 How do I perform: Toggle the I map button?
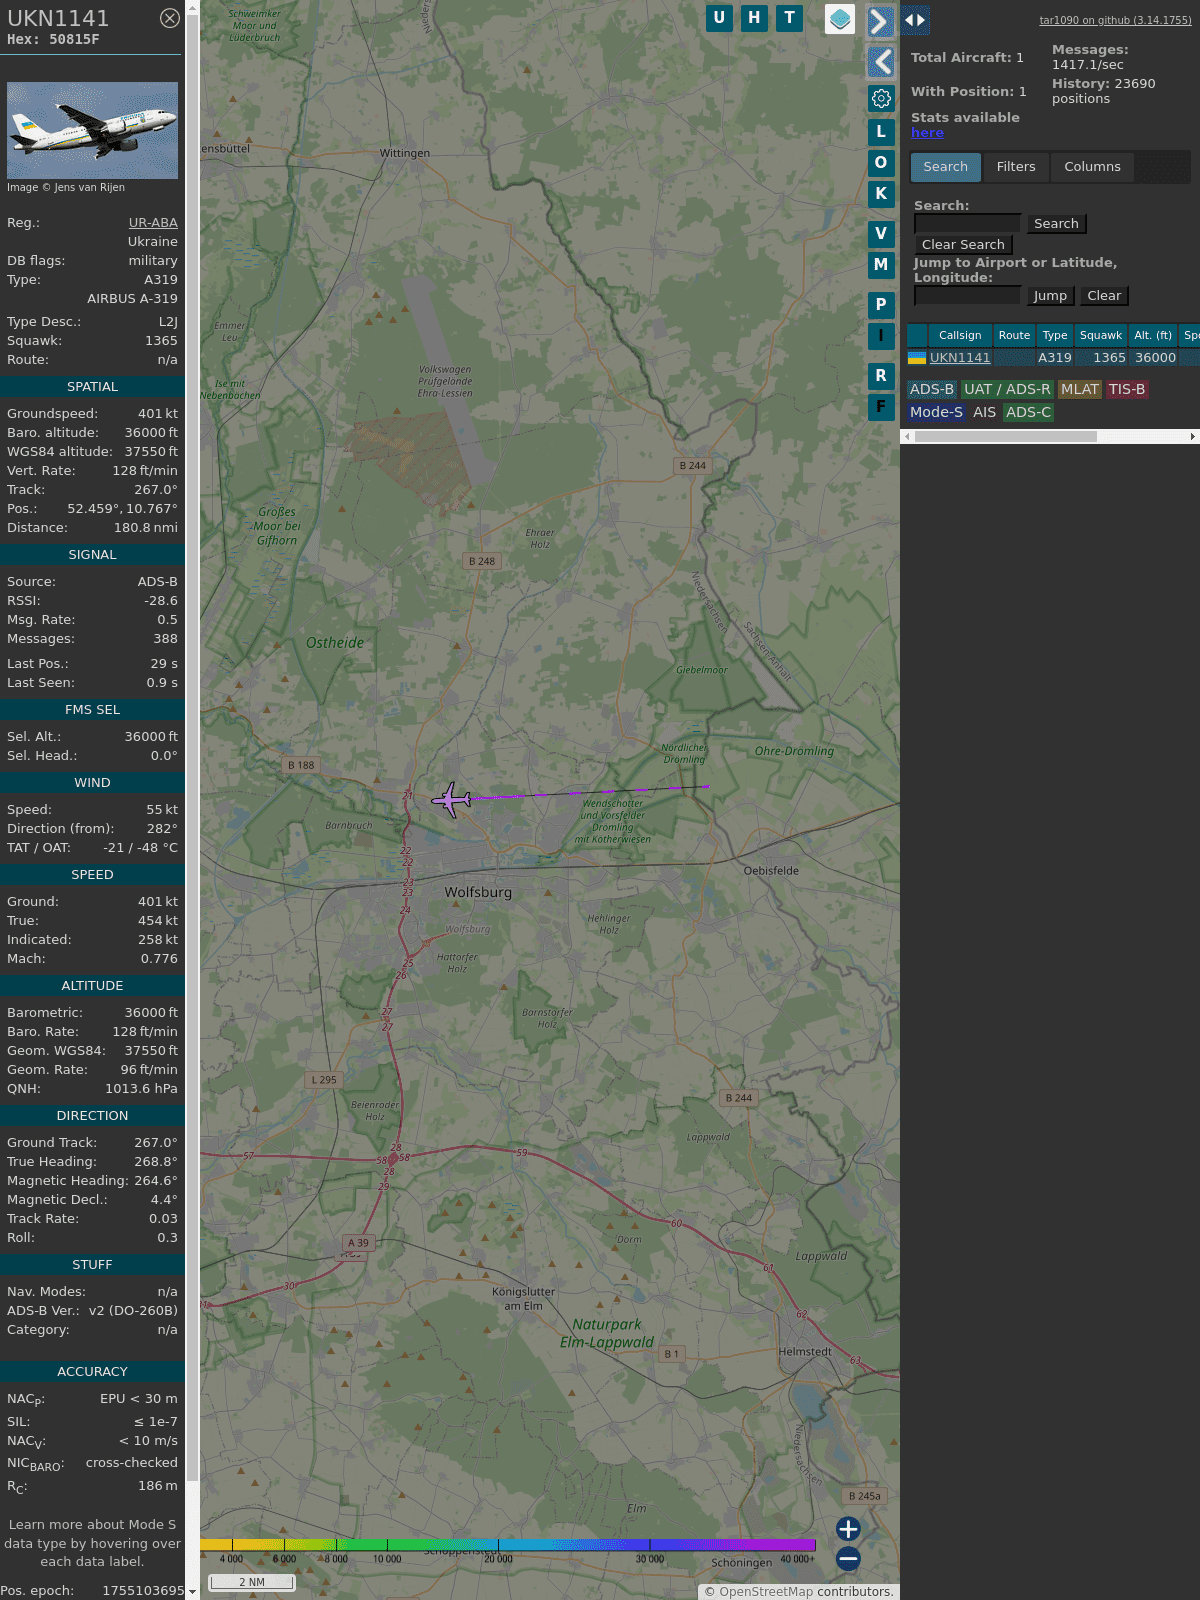(881, 336)
